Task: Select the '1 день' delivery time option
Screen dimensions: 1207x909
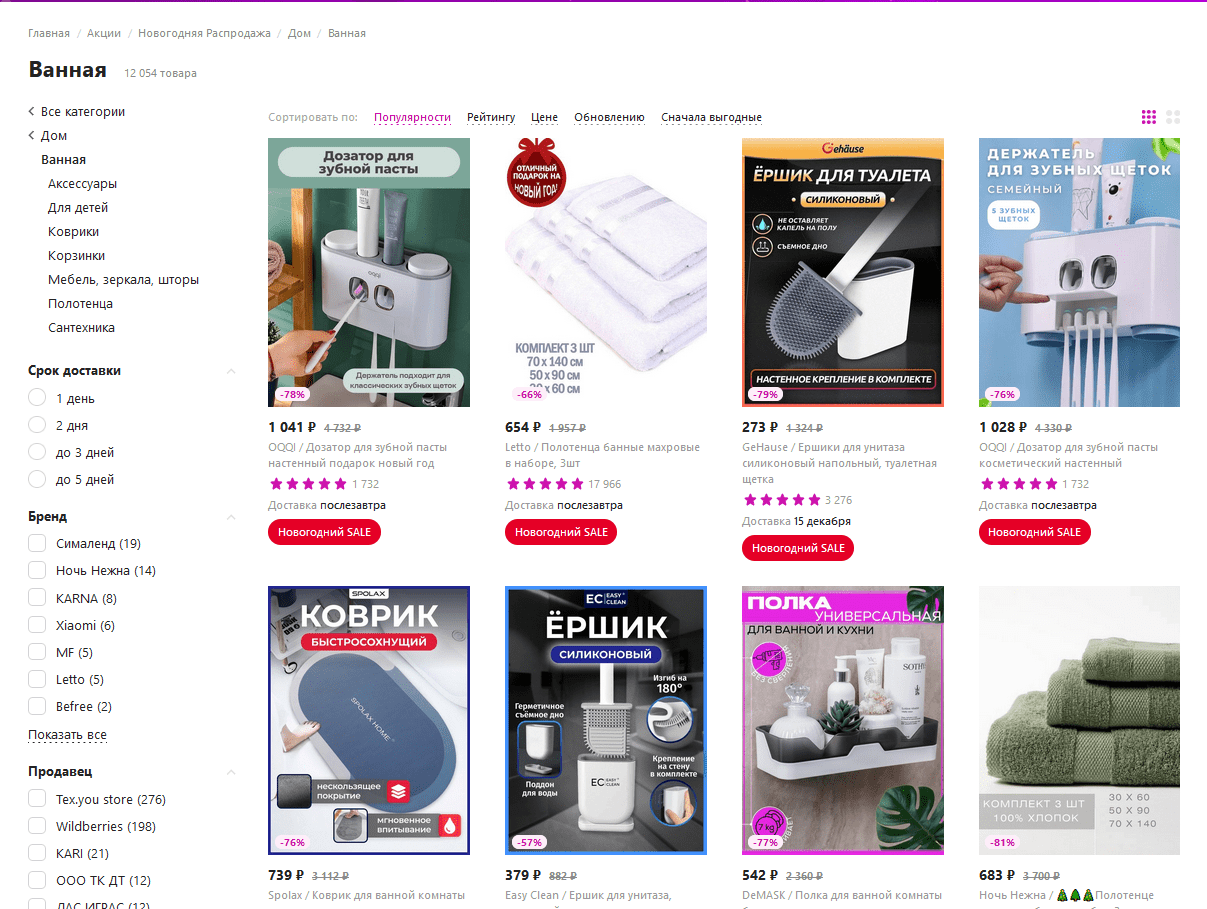Action: 38,398
